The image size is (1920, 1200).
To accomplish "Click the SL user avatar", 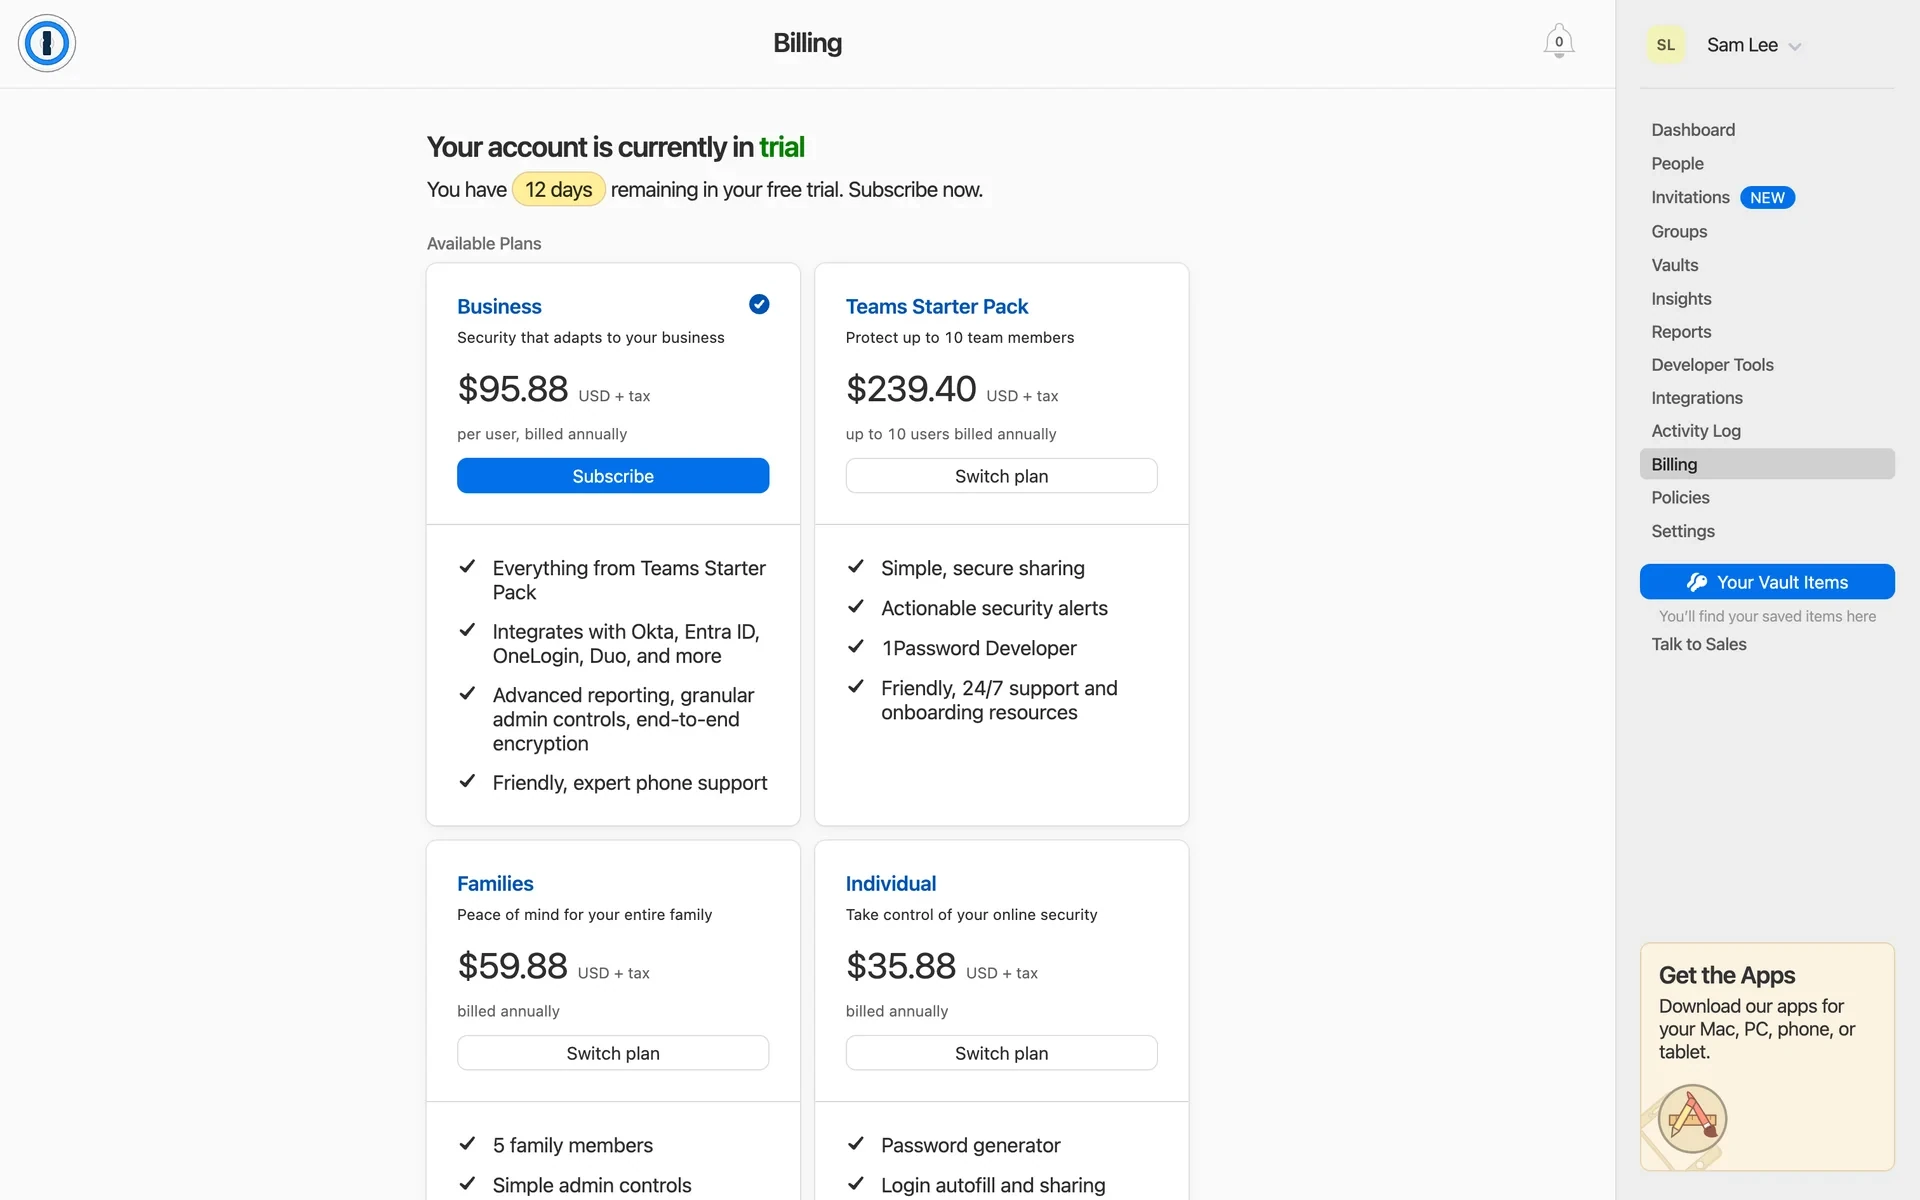I will 1665,45.
